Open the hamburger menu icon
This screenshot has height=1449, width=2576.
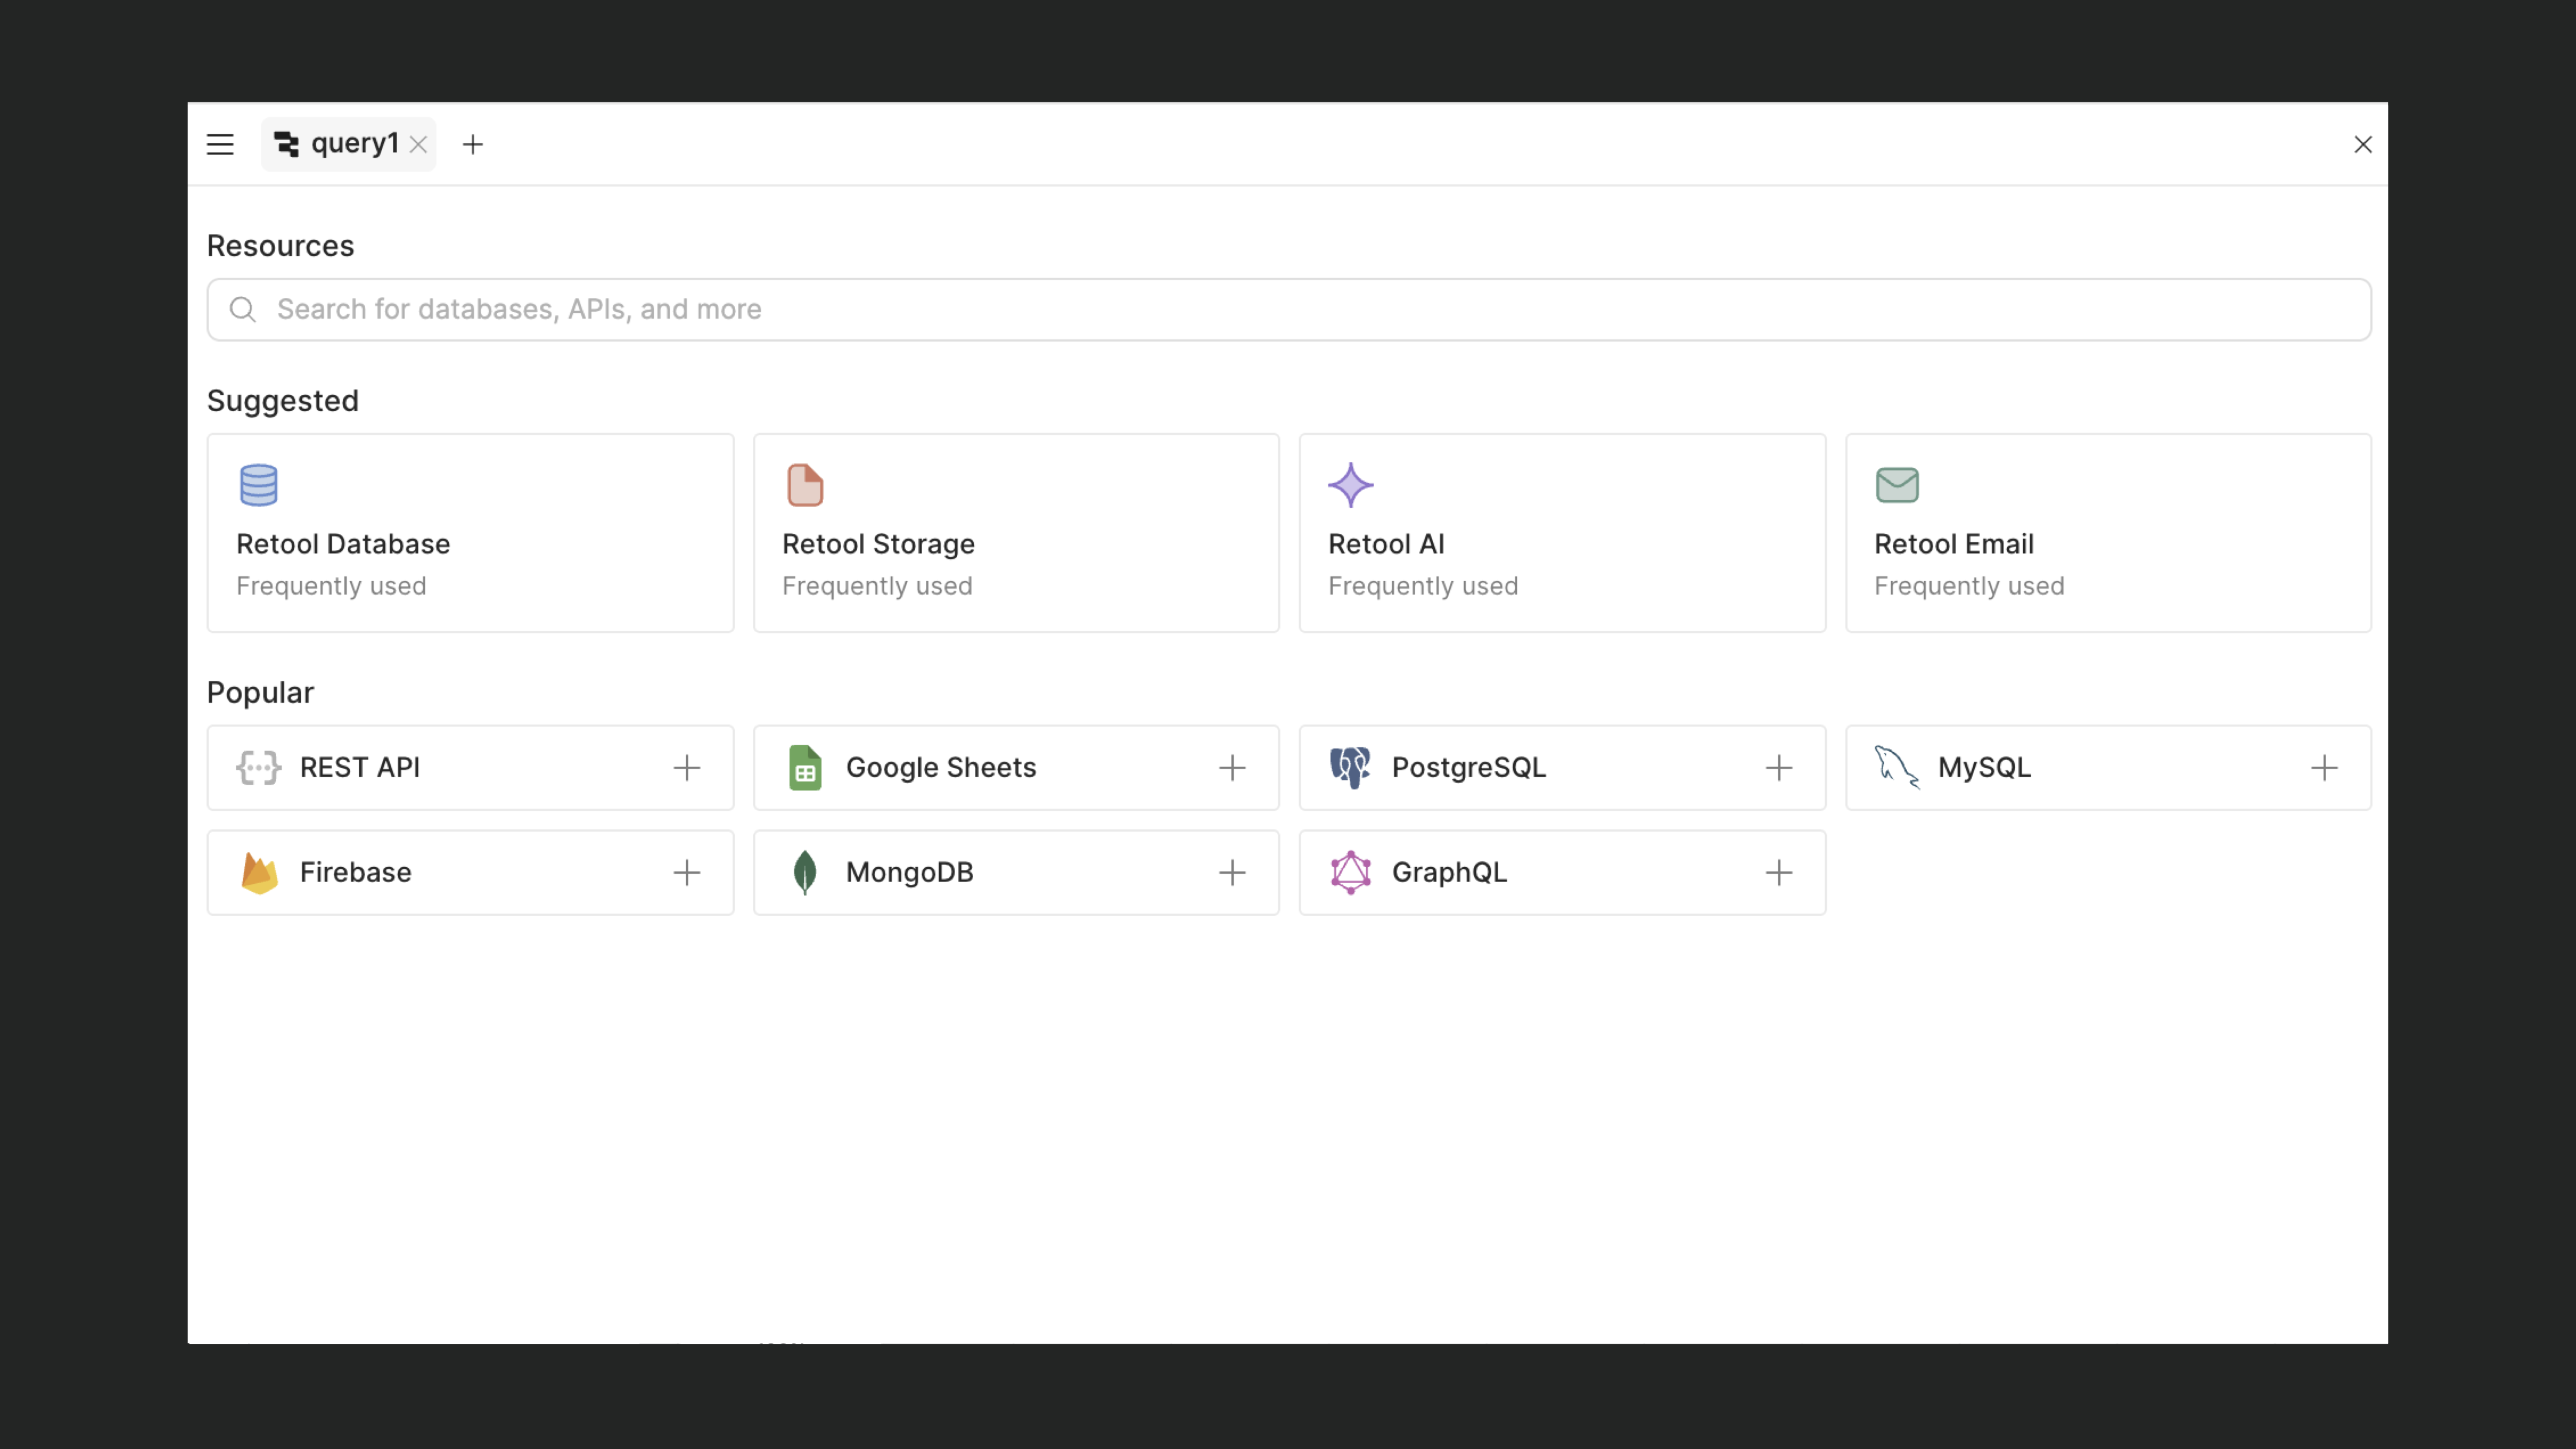click(x=220, y=144)
